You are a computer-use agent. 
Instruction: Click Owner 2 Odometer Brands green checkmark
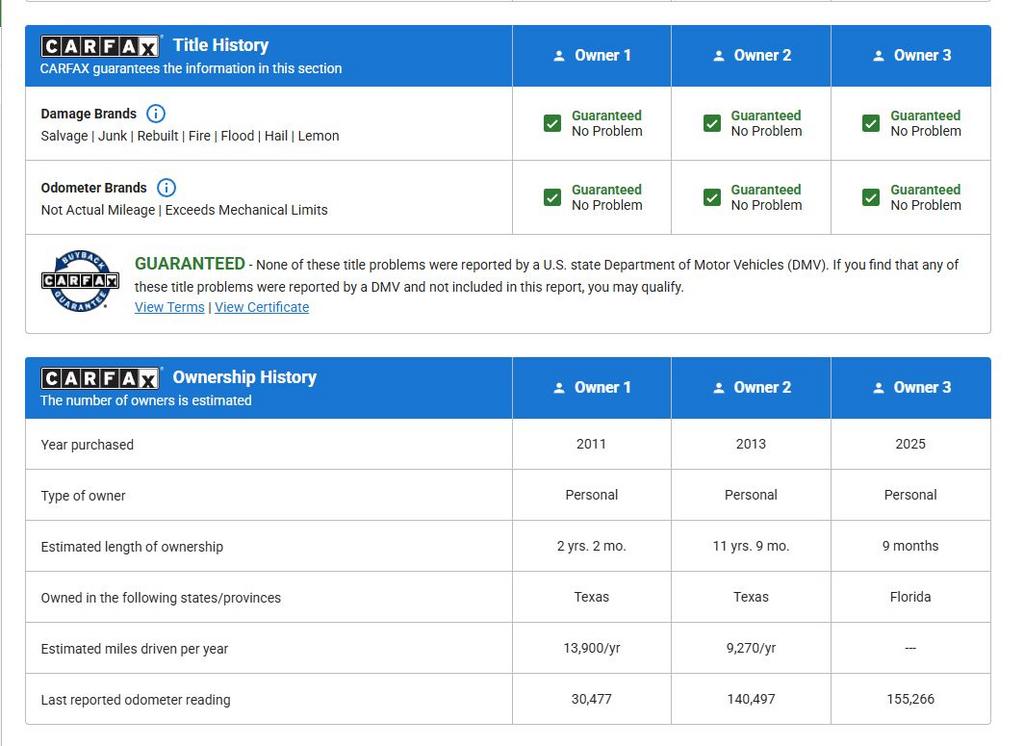tap(712, 198)
